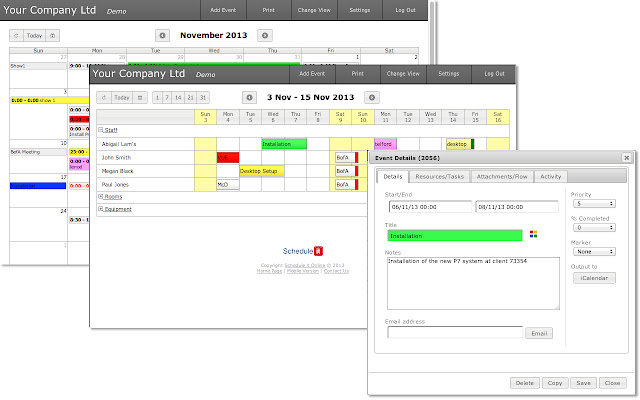This screenshot has height=400, width=640.
Task: Click the Contact Us footer link
Action: tap(336, 271)
